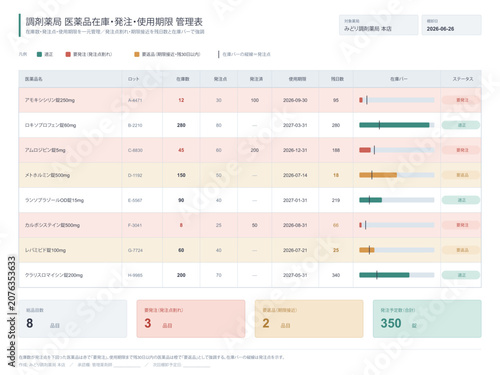The width and height of the screenshot is (500, 375).
Task: Click the expiry date 2027-03-31
Action: click(295, 125)
